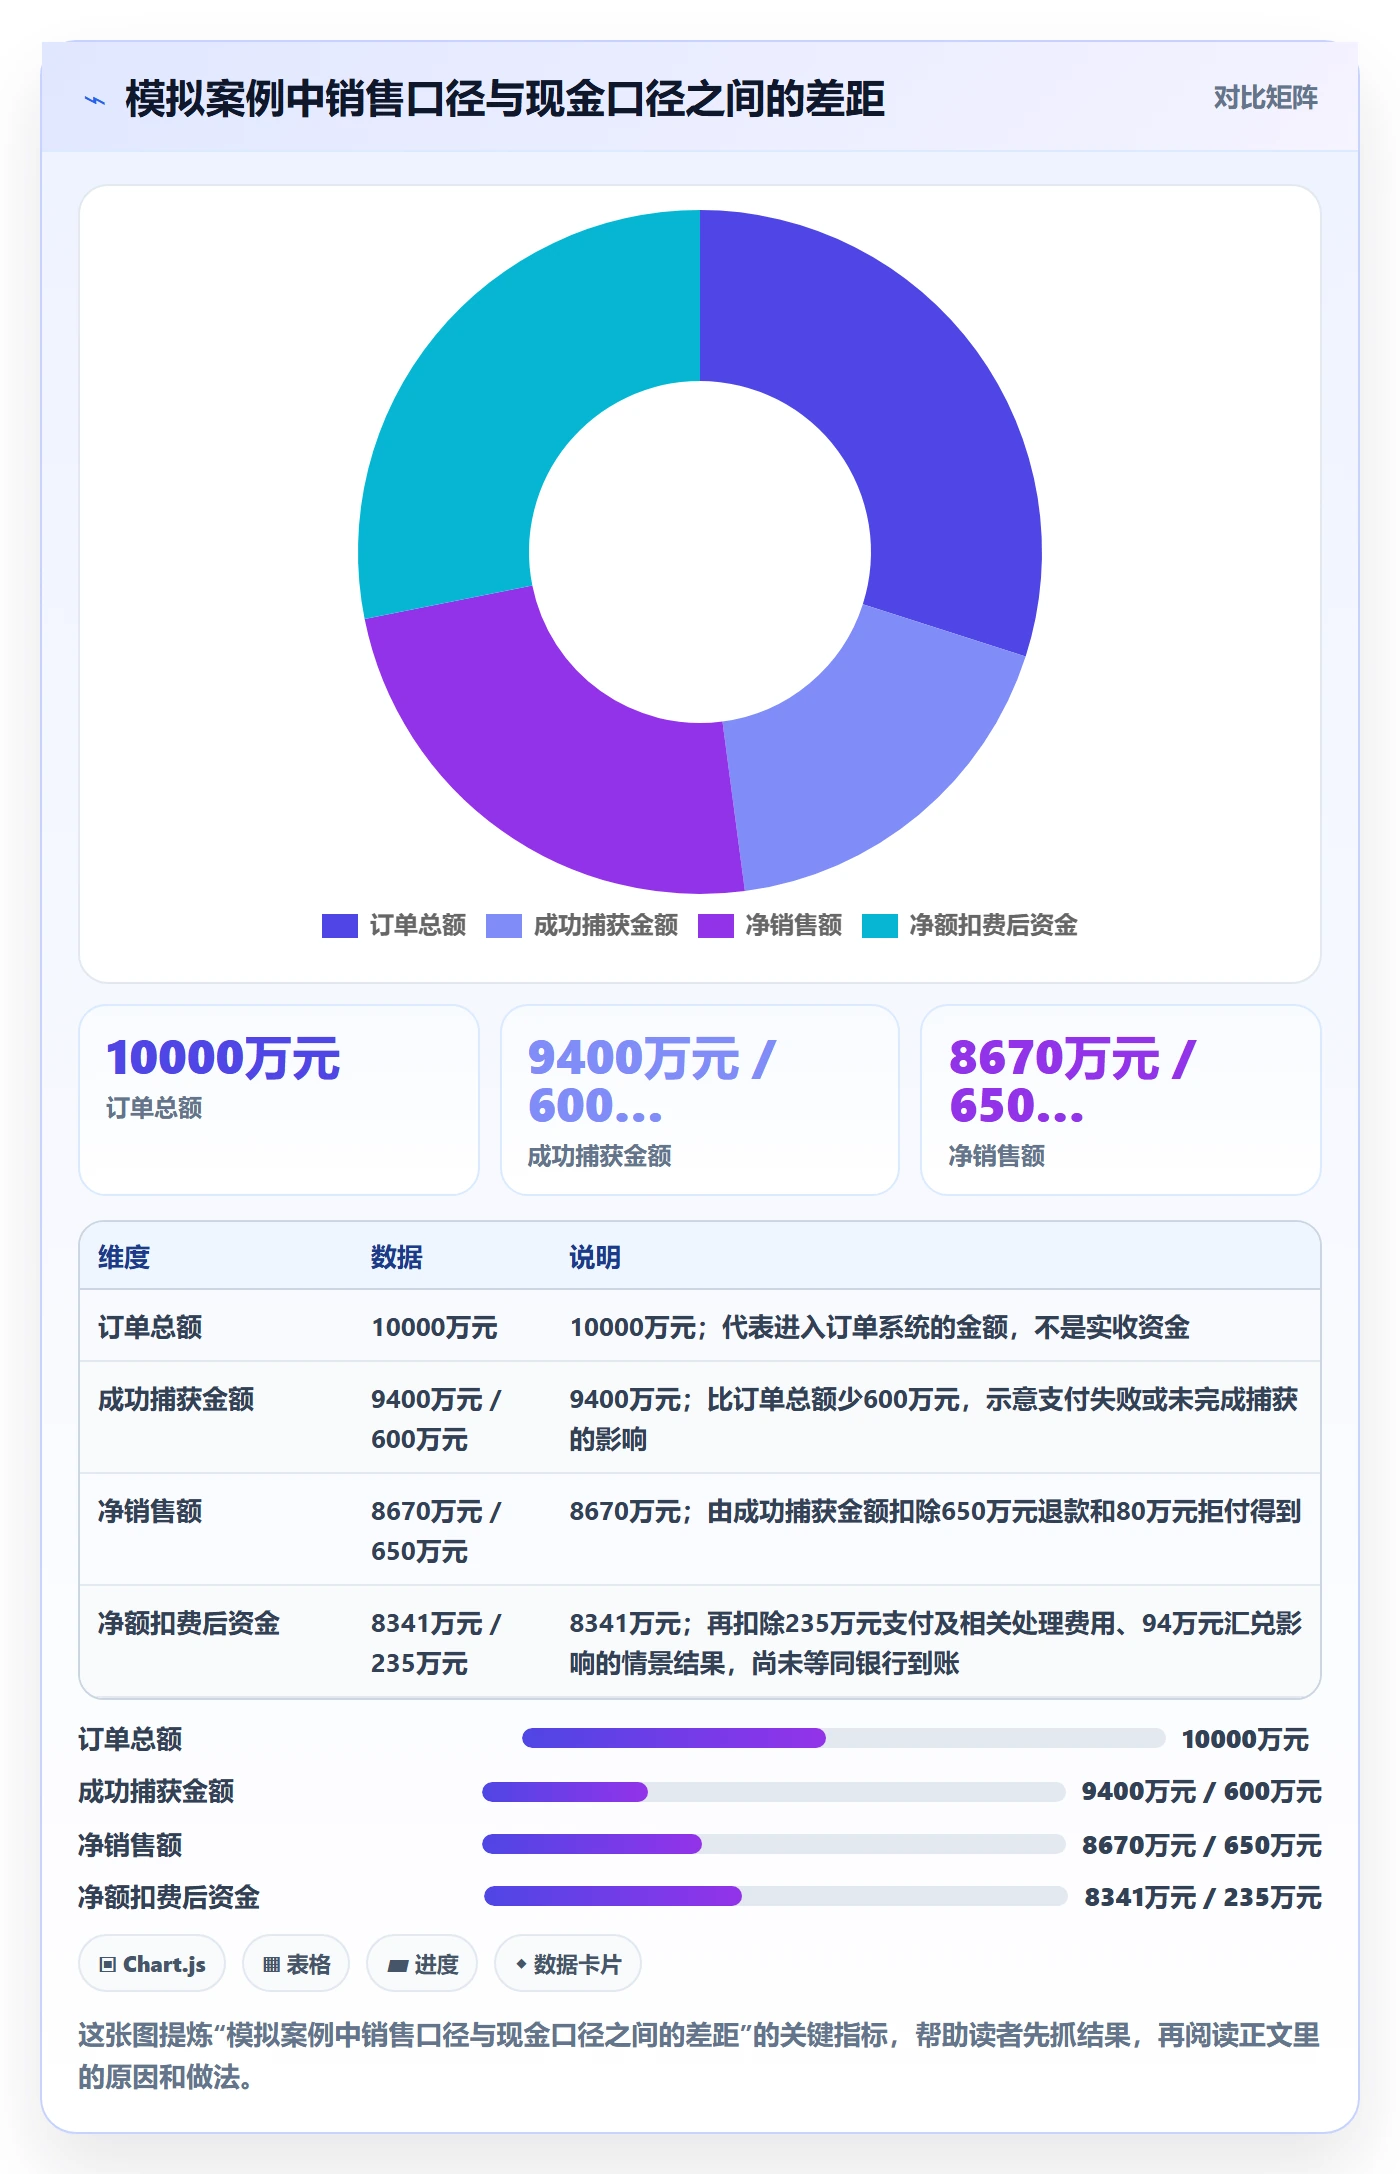This screenshot has height=2174, width=1400.
Task: Click the footer caption paragraph
Action: pyautogui.click(x=699, y=2055)
